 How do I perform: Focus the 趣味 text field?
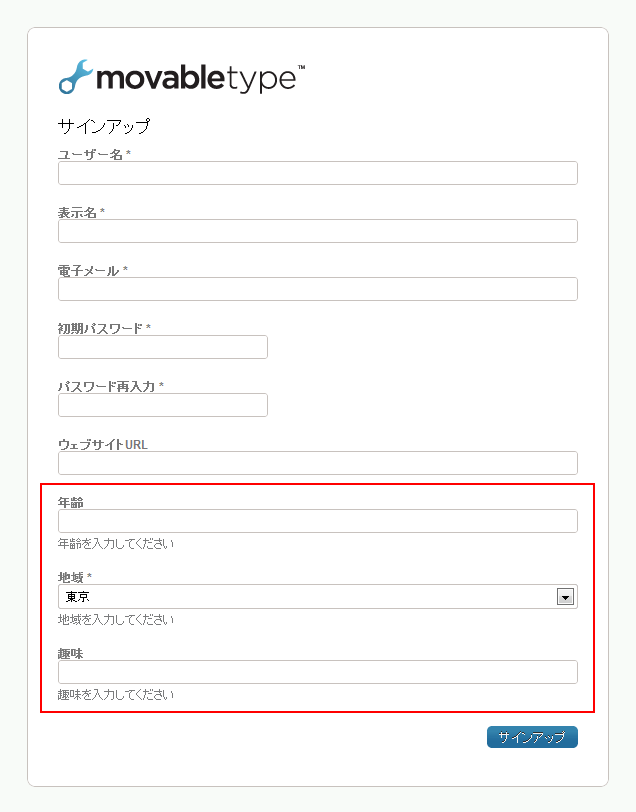point(317,672)
